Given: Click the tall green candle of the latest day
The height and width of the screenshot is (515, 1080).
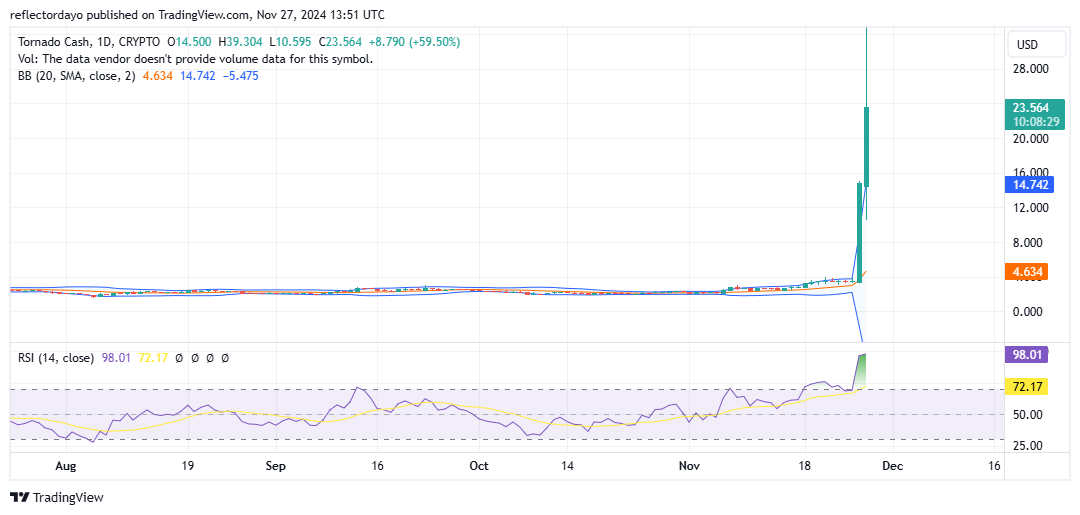Looking at the screenshot, I should point(866,146).
